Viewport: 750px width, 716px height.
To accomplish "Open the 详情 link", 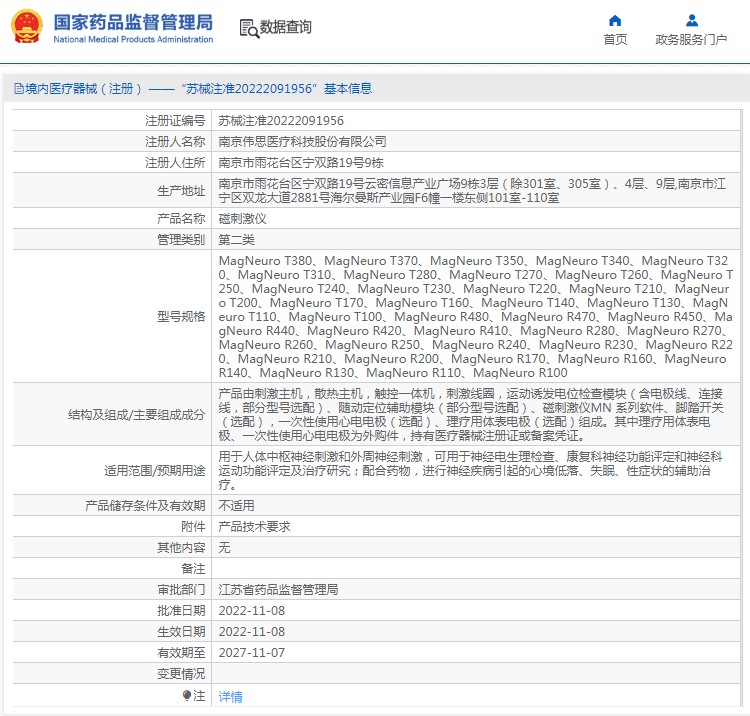I will point(231,697).
